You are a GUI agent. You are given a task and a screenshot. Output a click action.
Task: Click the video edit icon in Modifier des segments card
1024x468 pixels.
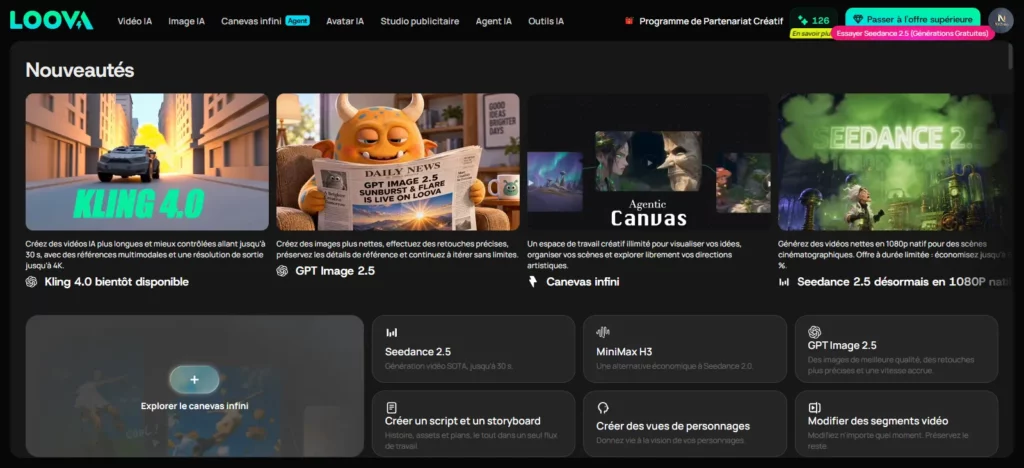814,407
